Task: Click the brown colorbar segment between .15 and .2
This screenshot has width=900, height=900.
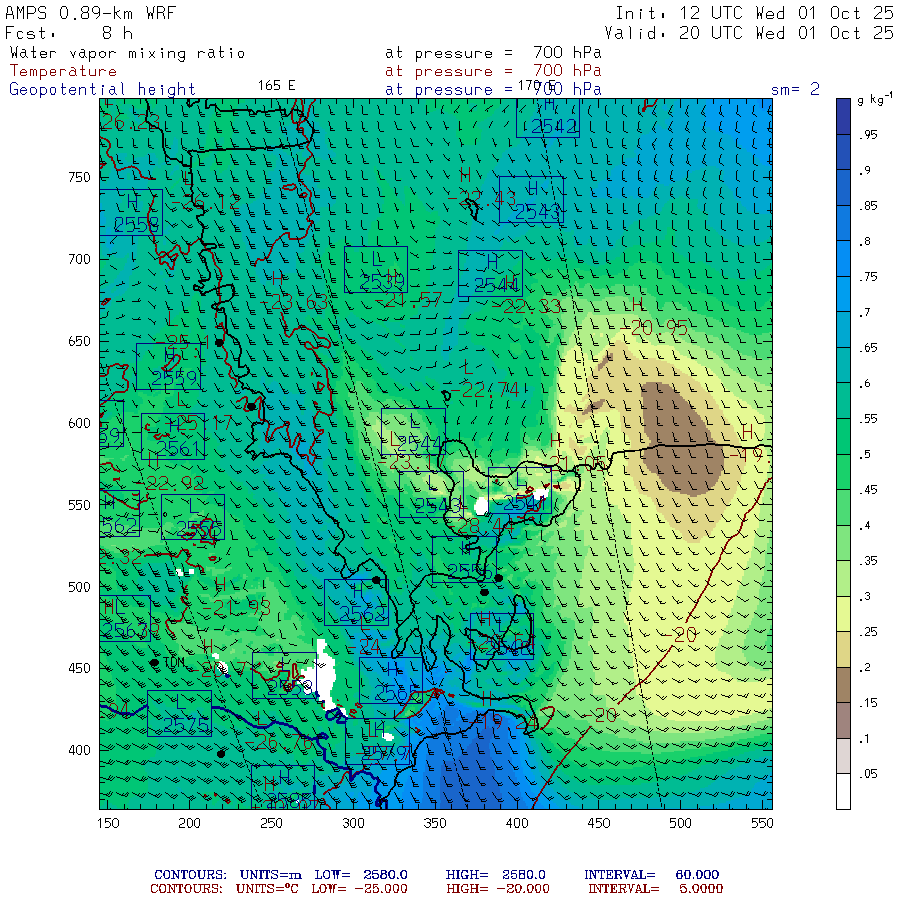Action: (x=843, y=685)
